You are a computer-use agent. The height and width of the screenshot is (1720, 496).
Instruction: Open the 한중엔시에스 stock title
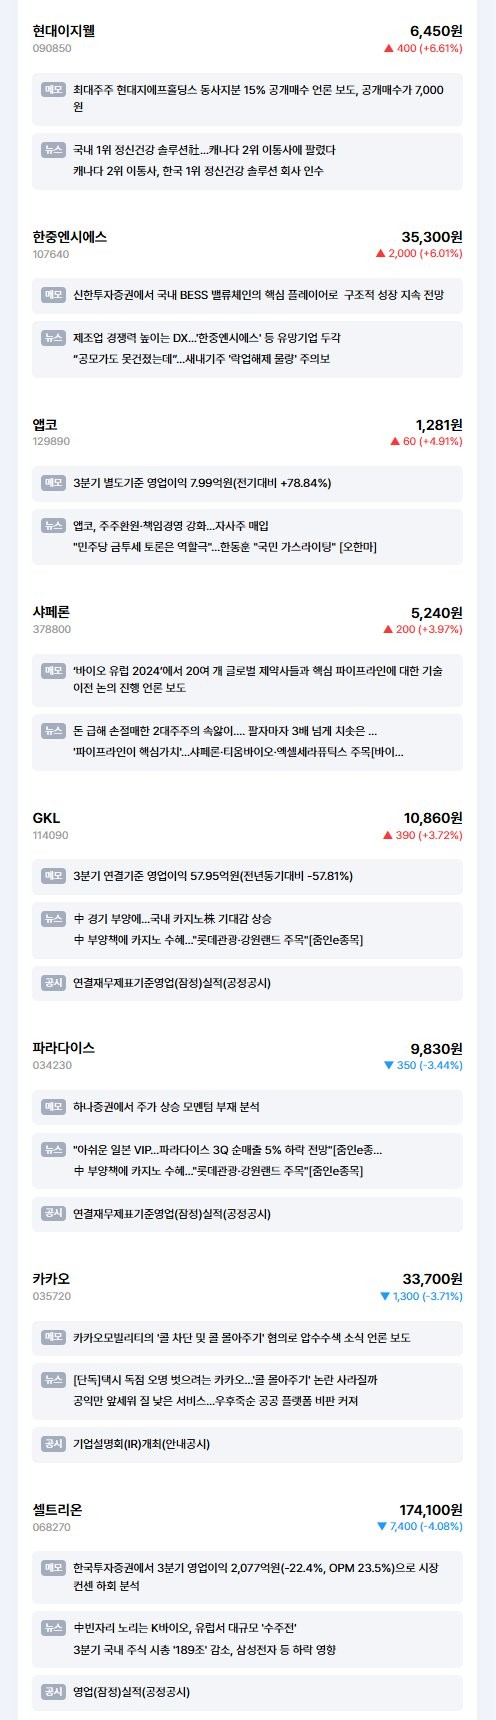pyautogui.click(x=70, y=237)
